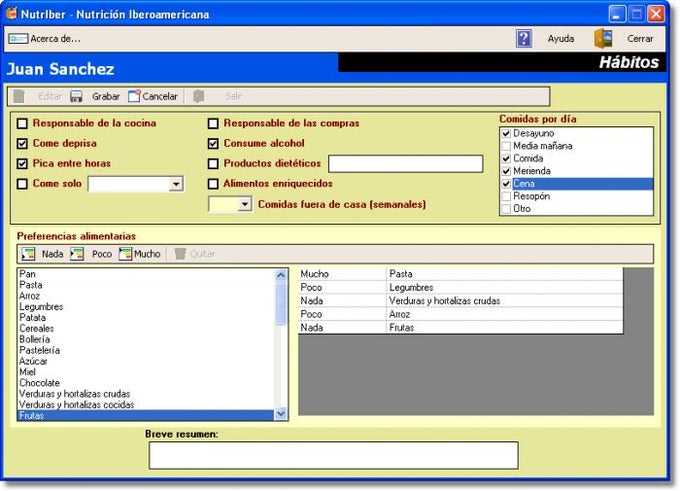Uncheck Come deprisa
Viewport: 680px width, 491px height.
(x=22, y=144)
